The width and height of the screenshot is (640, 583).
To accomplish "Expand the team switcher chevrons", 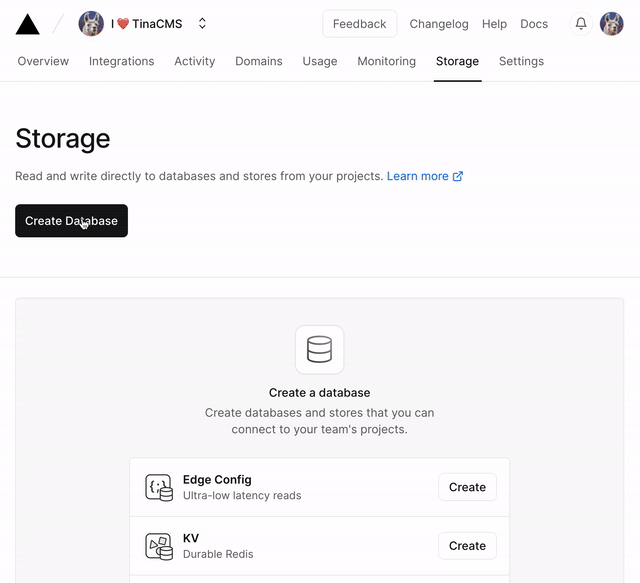I will coord(202,24).
